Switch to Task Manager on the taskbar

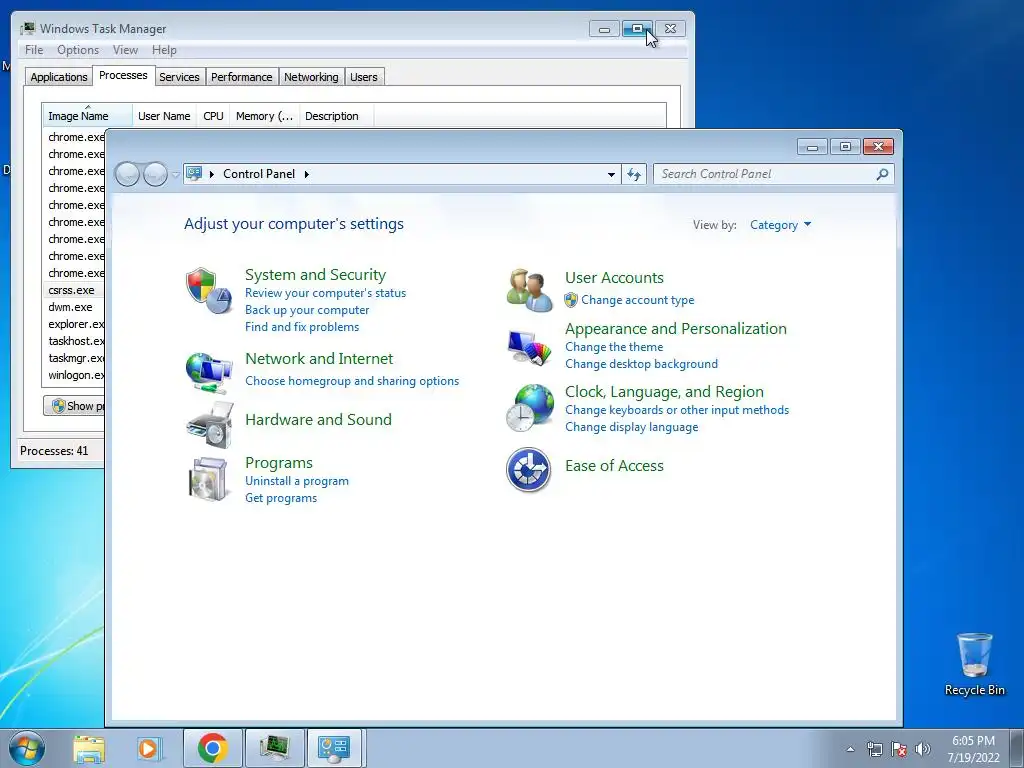[x=274, y=748]
